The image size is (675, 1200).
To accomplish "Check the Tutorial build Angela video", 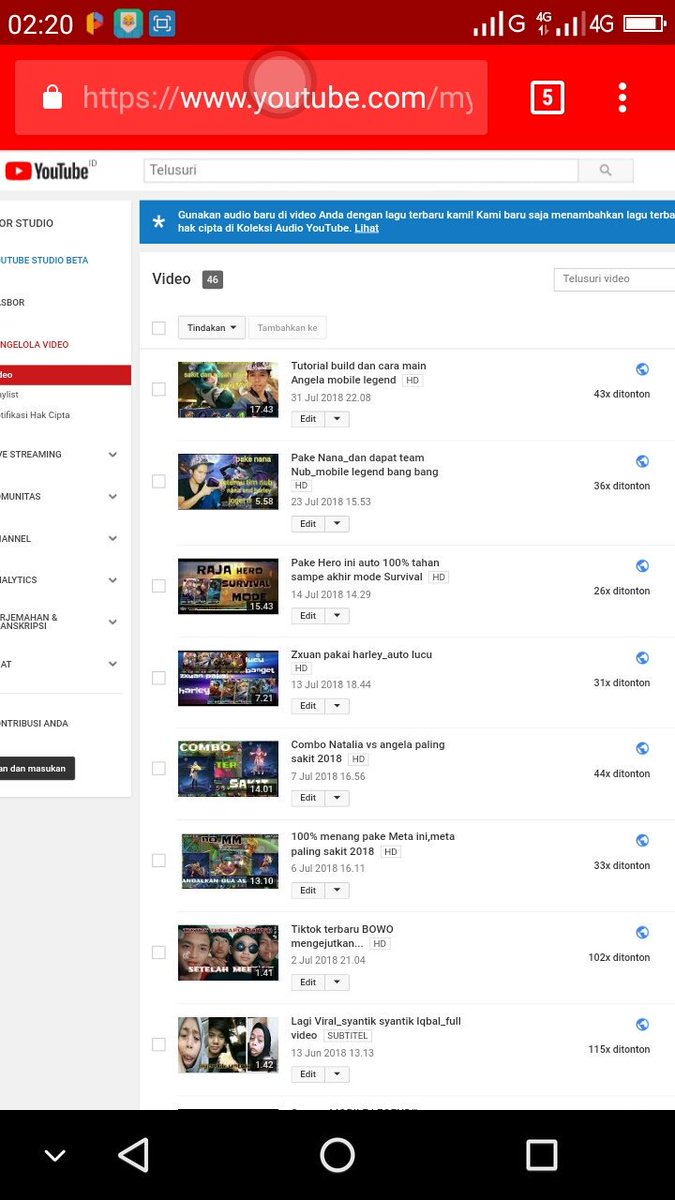I will 158,389.
